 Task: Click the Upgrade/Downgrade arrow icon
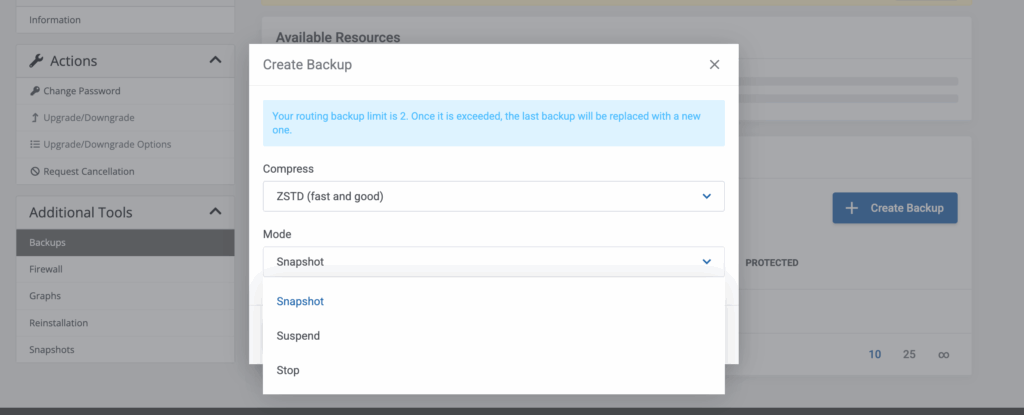click(x=34, y=118)
